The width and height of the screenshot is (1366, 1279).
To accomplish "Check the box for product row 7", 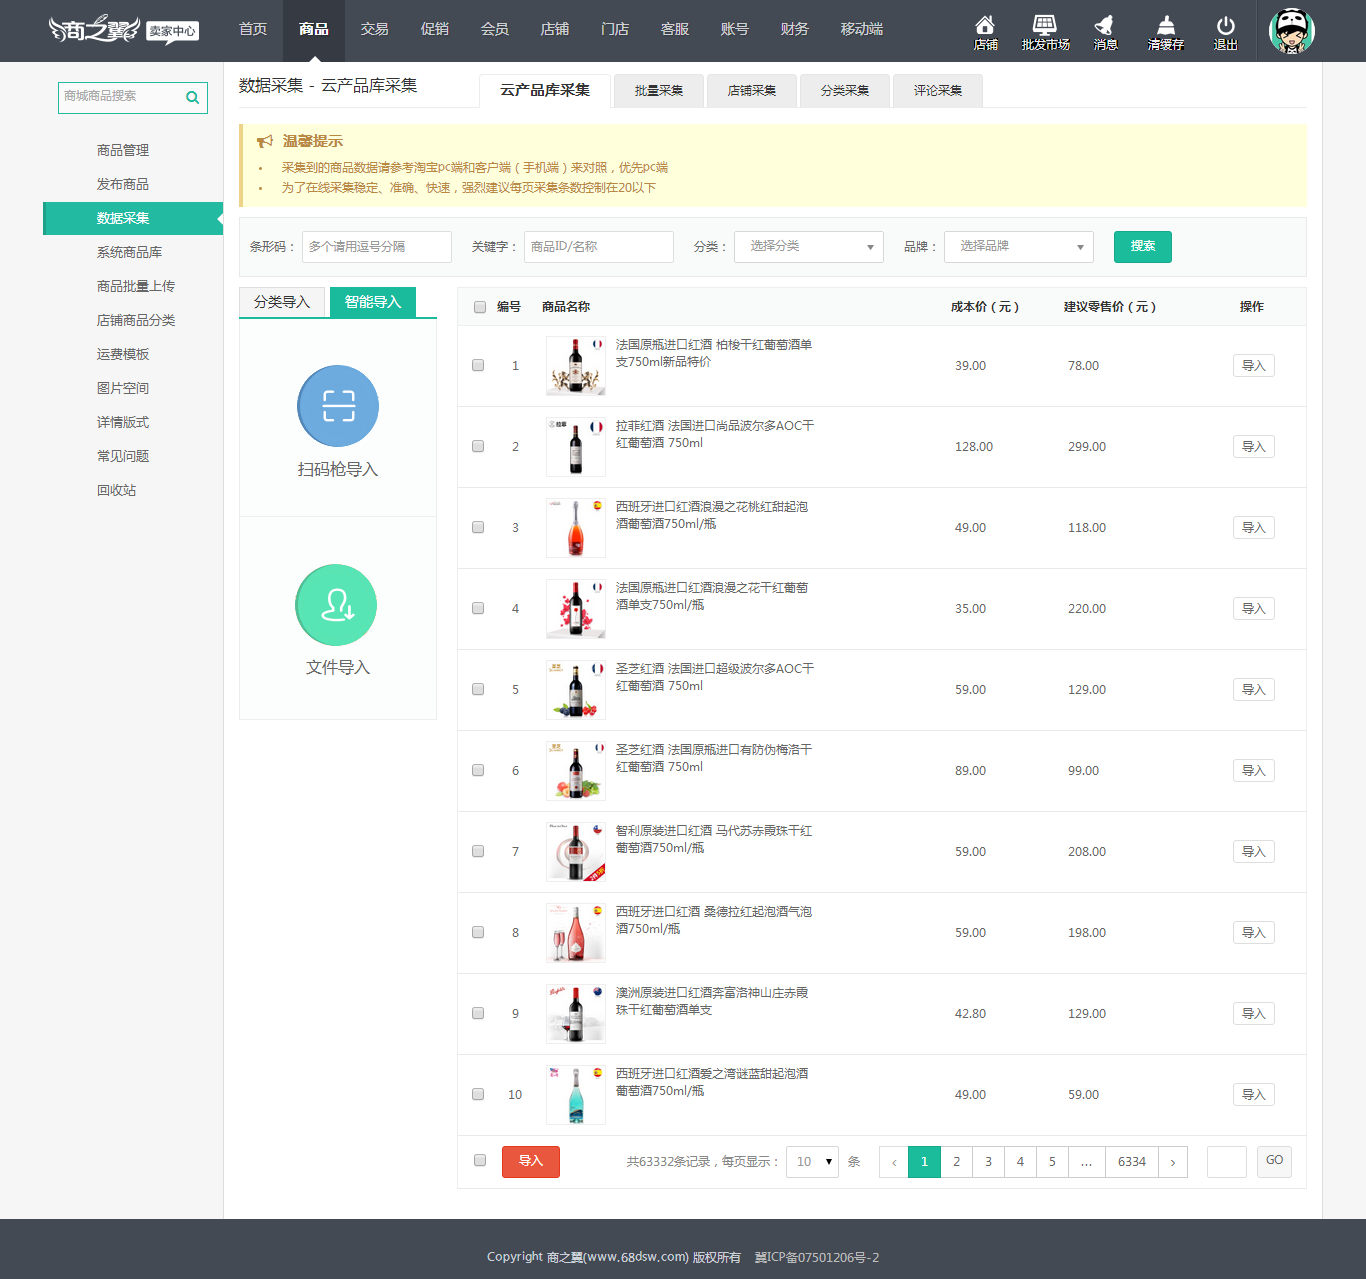I will [478, 851].
